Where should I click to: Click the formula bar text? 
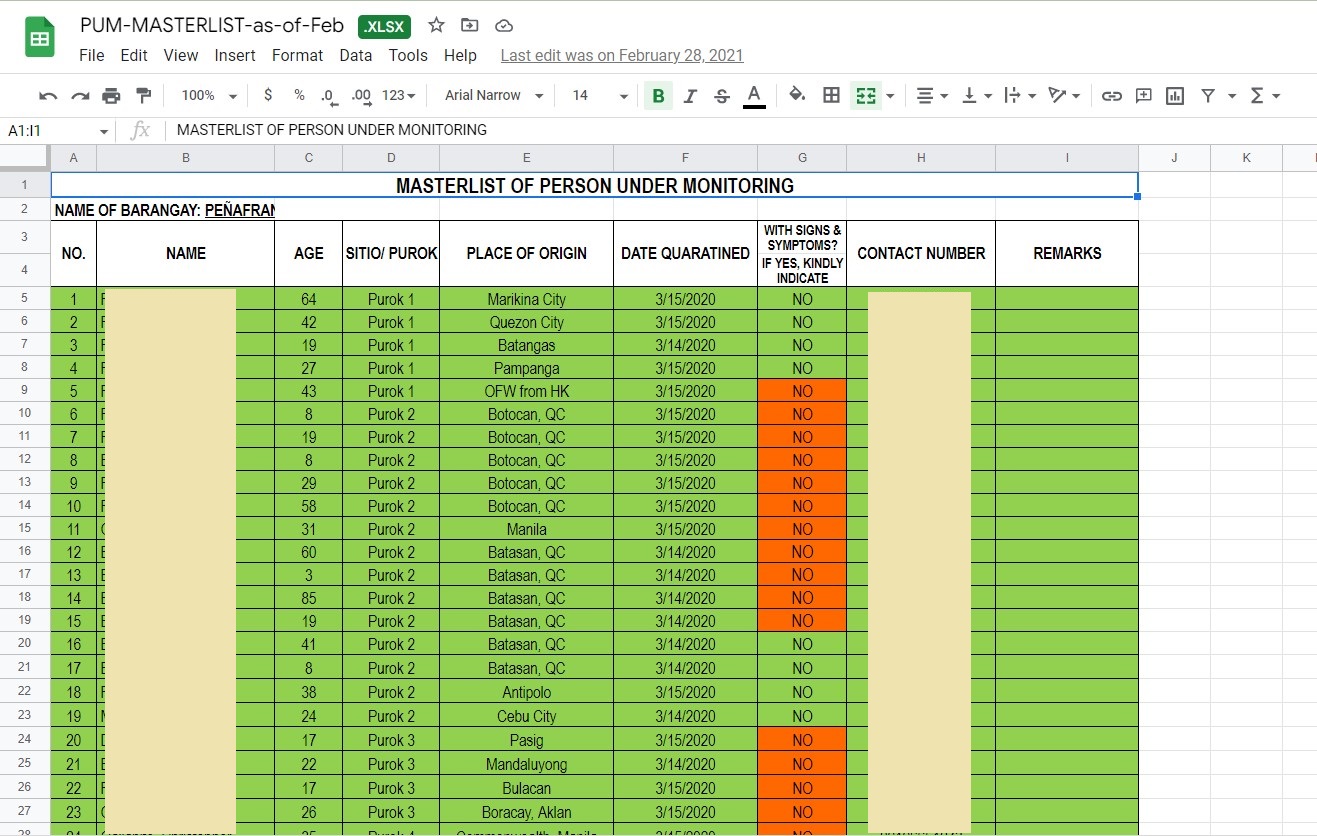(332, 130)
